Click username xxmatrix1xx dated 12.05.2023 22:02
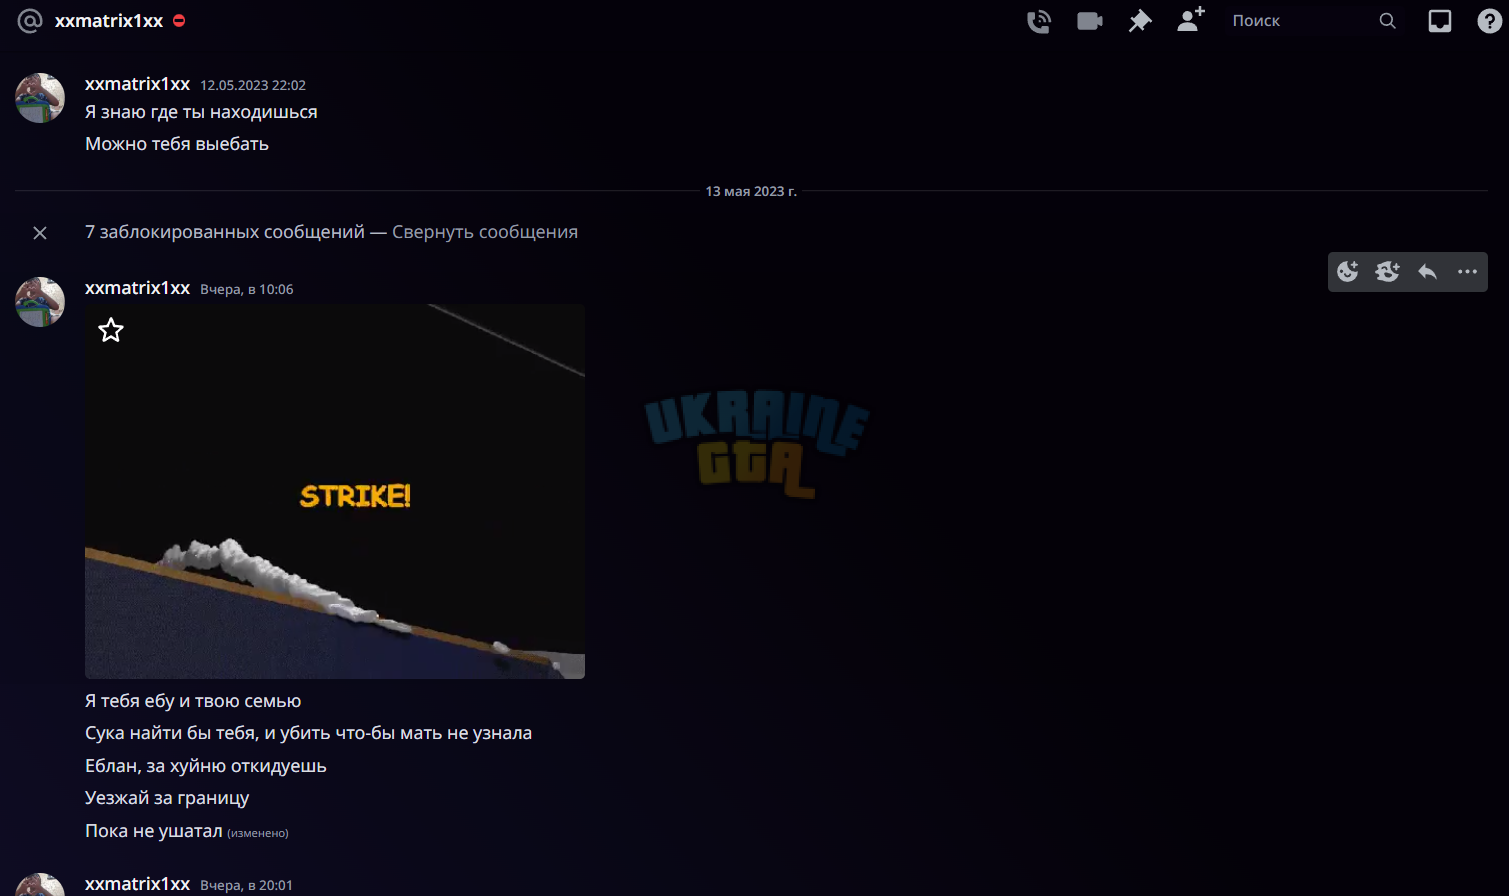Viewport: 1509px width, 896px height. pyautogui.click(x=138, y=84)
